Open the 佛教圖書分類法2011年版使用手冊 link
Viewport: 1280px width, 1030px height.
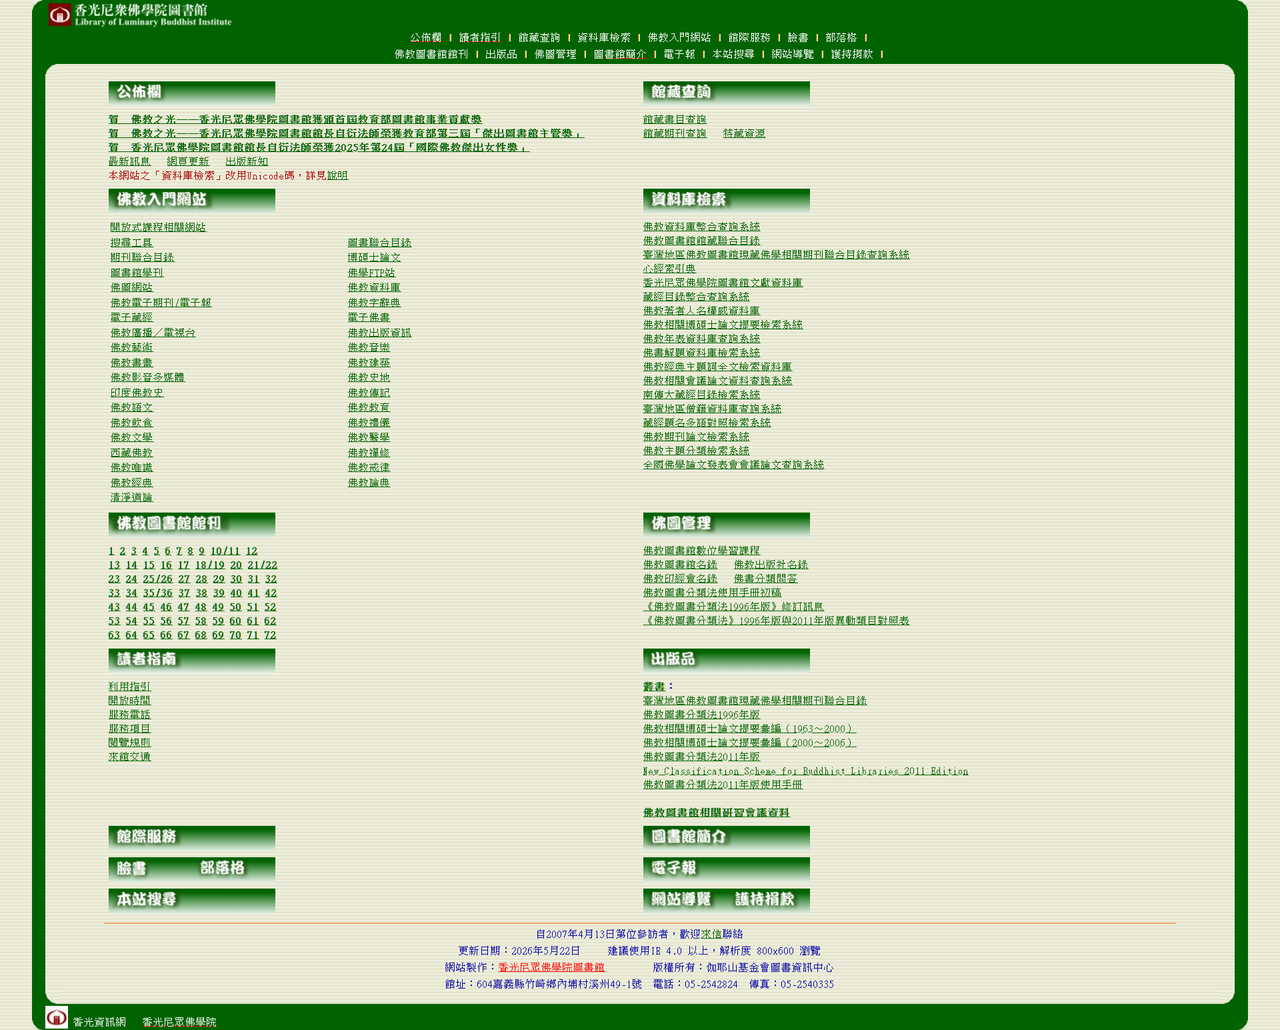tap(723, 785)
